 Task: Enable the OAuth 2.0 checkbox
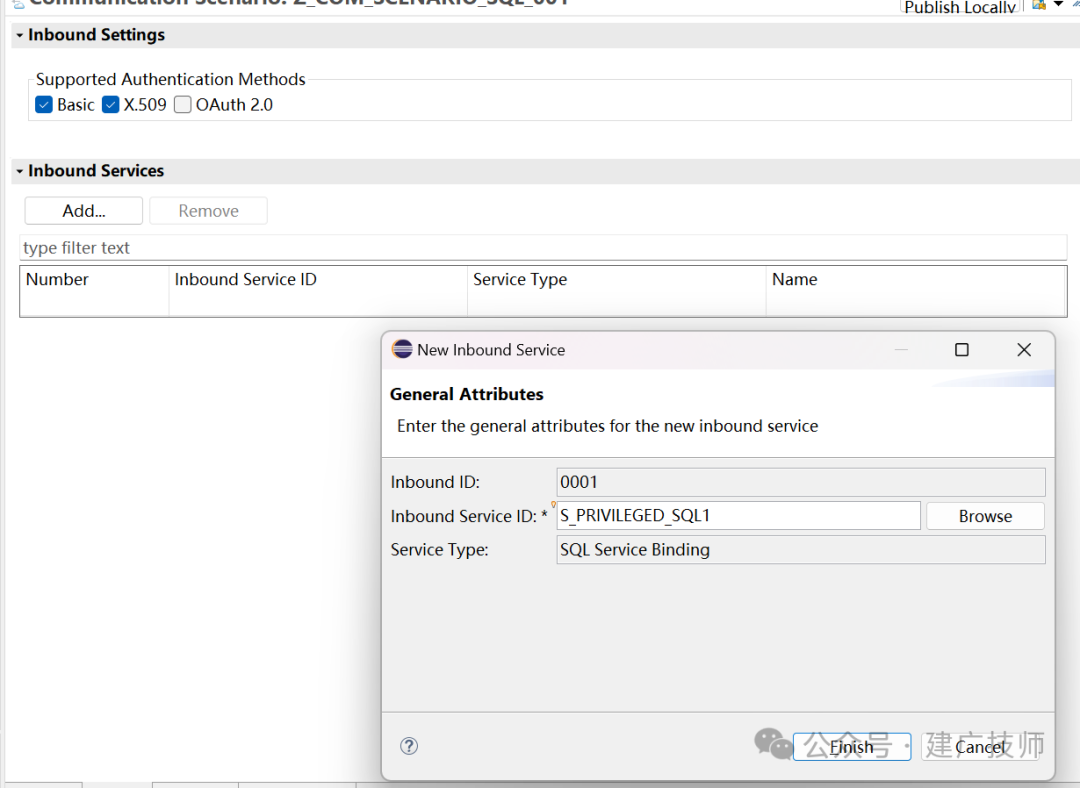[183, 105]
